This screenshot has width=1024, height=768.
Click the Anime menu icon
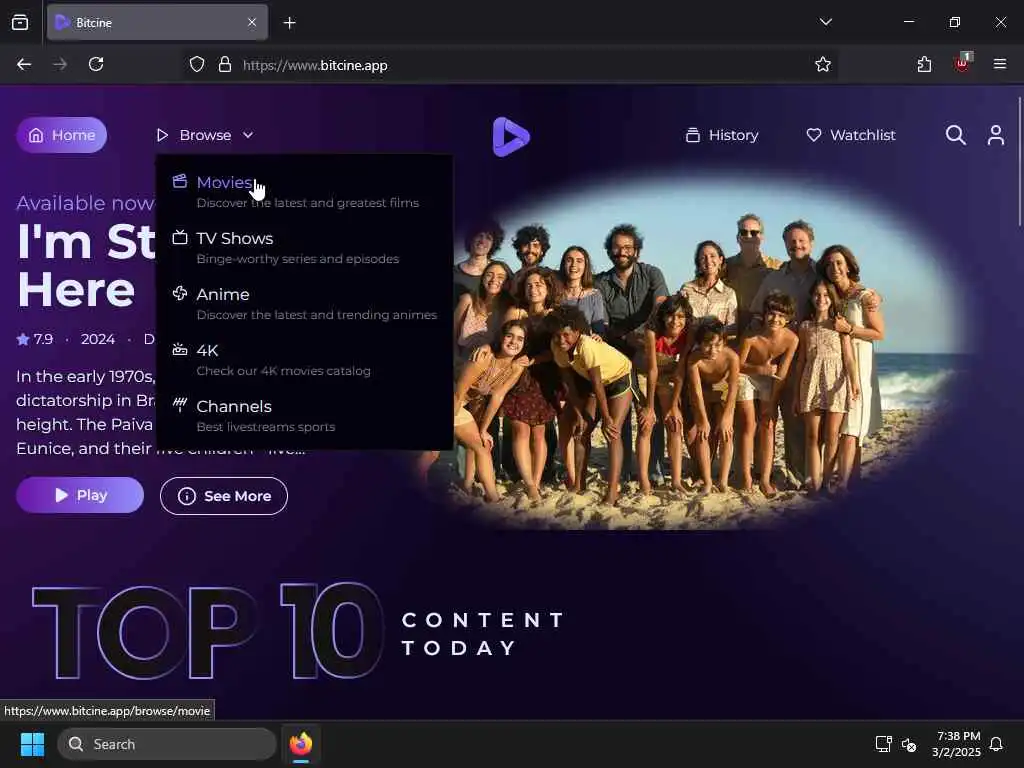tap(180, 293)
